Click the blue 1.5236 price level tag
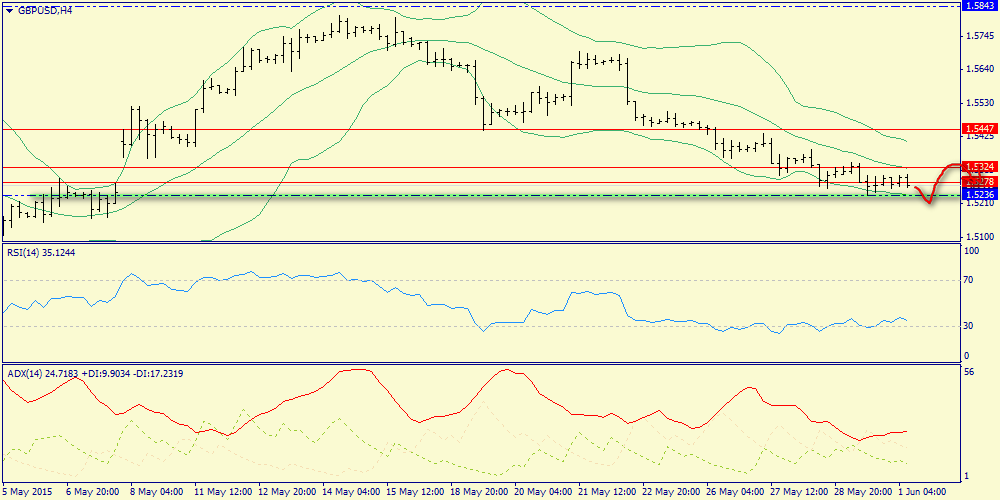This screenshot has height=500, width=1000. point(977,196)
